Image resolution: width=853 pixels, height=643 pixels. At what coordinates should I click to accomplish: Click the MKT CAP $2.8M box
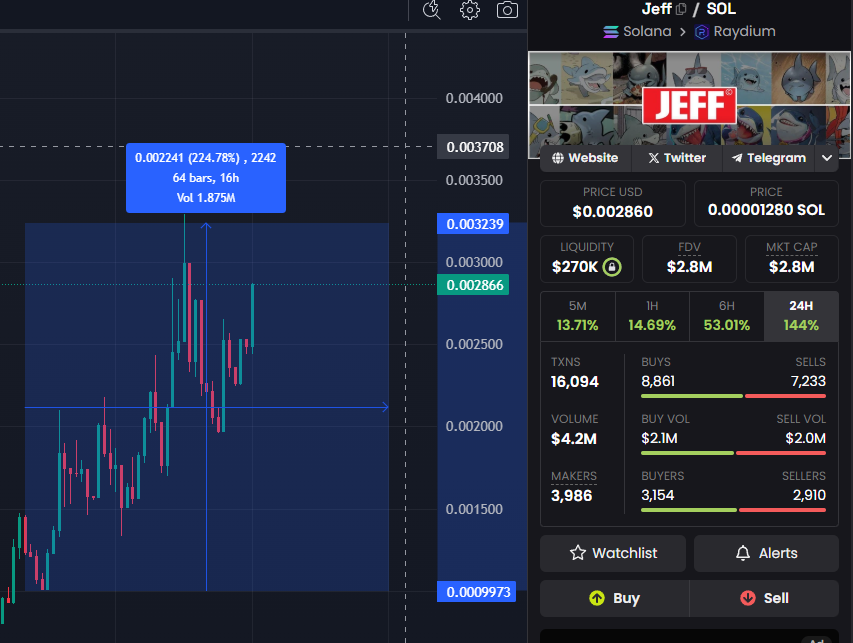pos(792,259)
